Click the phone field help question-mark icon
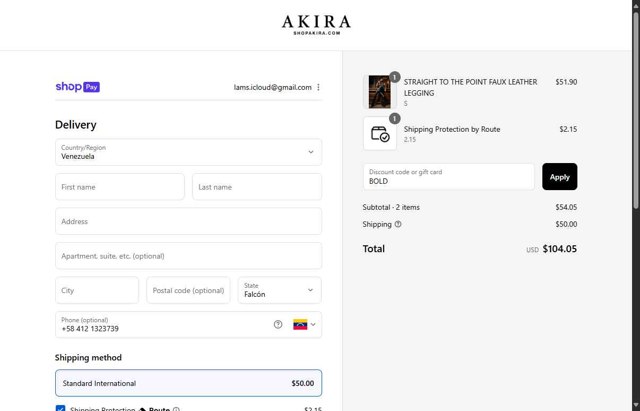Screen dimensions: 640x411 [x=278, y=324]
